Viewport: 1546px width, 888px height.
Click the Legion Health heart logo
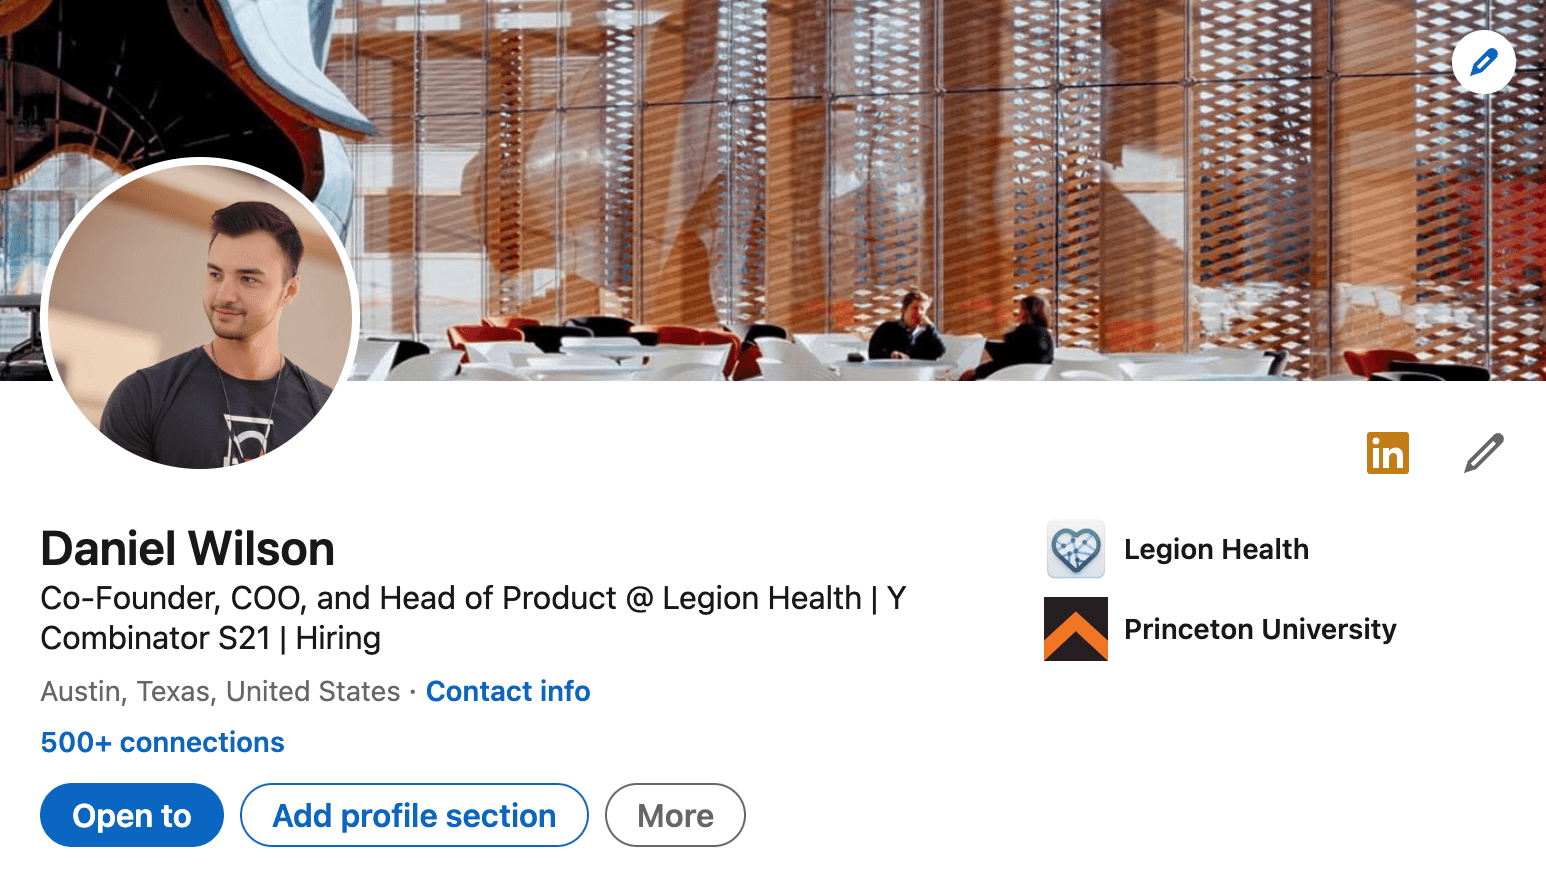[1076, 549]
